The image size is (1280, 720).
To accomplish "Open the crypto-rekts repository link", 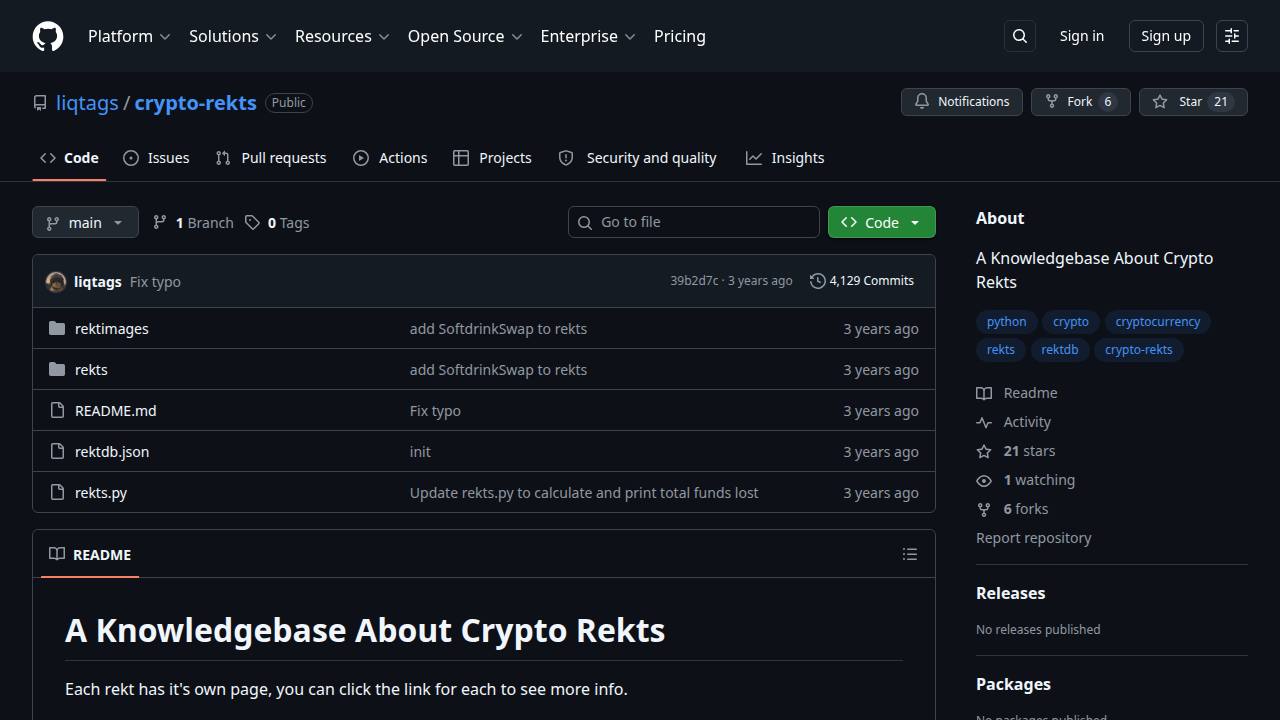I will 195,103.
